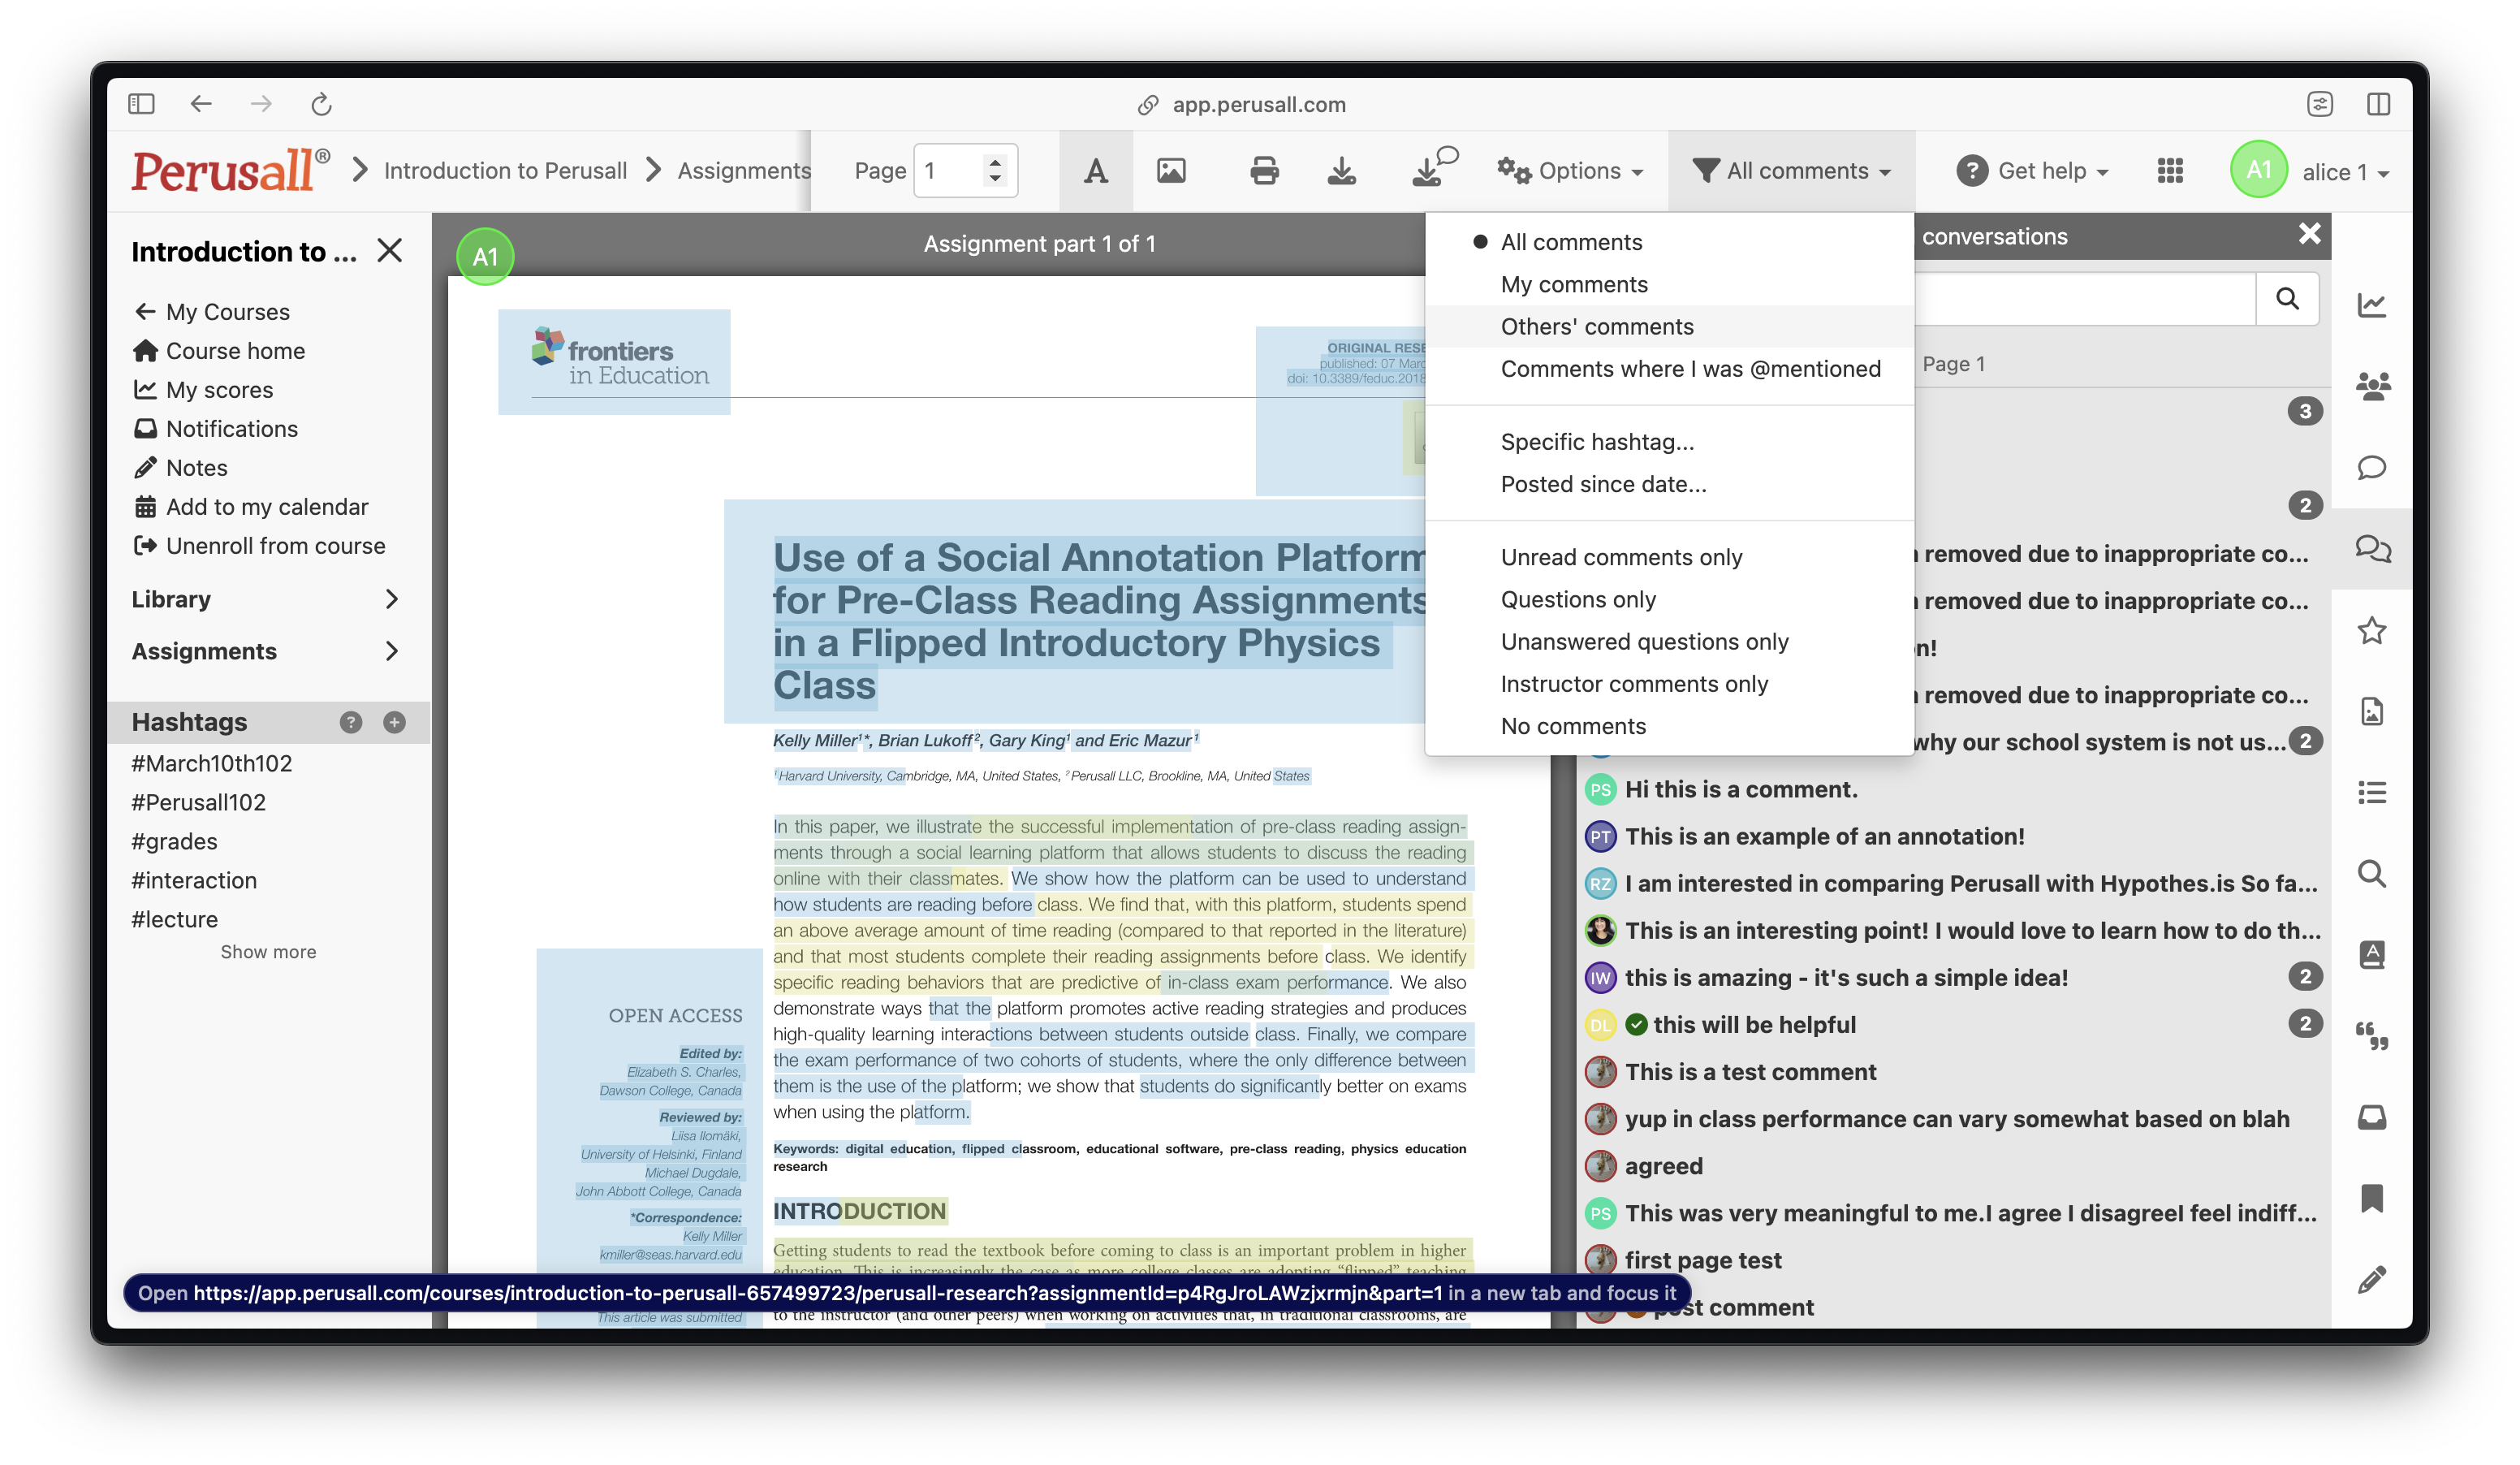The height and width of the screenshot is (1465, 2520).
Task: Click 'Unenroll from course'
Action: coord(259,546)
